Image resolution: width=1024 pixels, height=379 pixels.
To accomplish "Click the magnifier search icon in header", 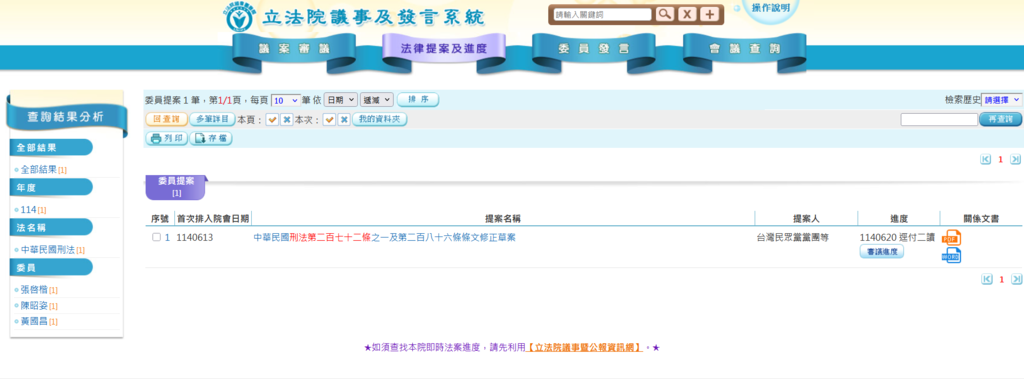I will click(664, 14).
